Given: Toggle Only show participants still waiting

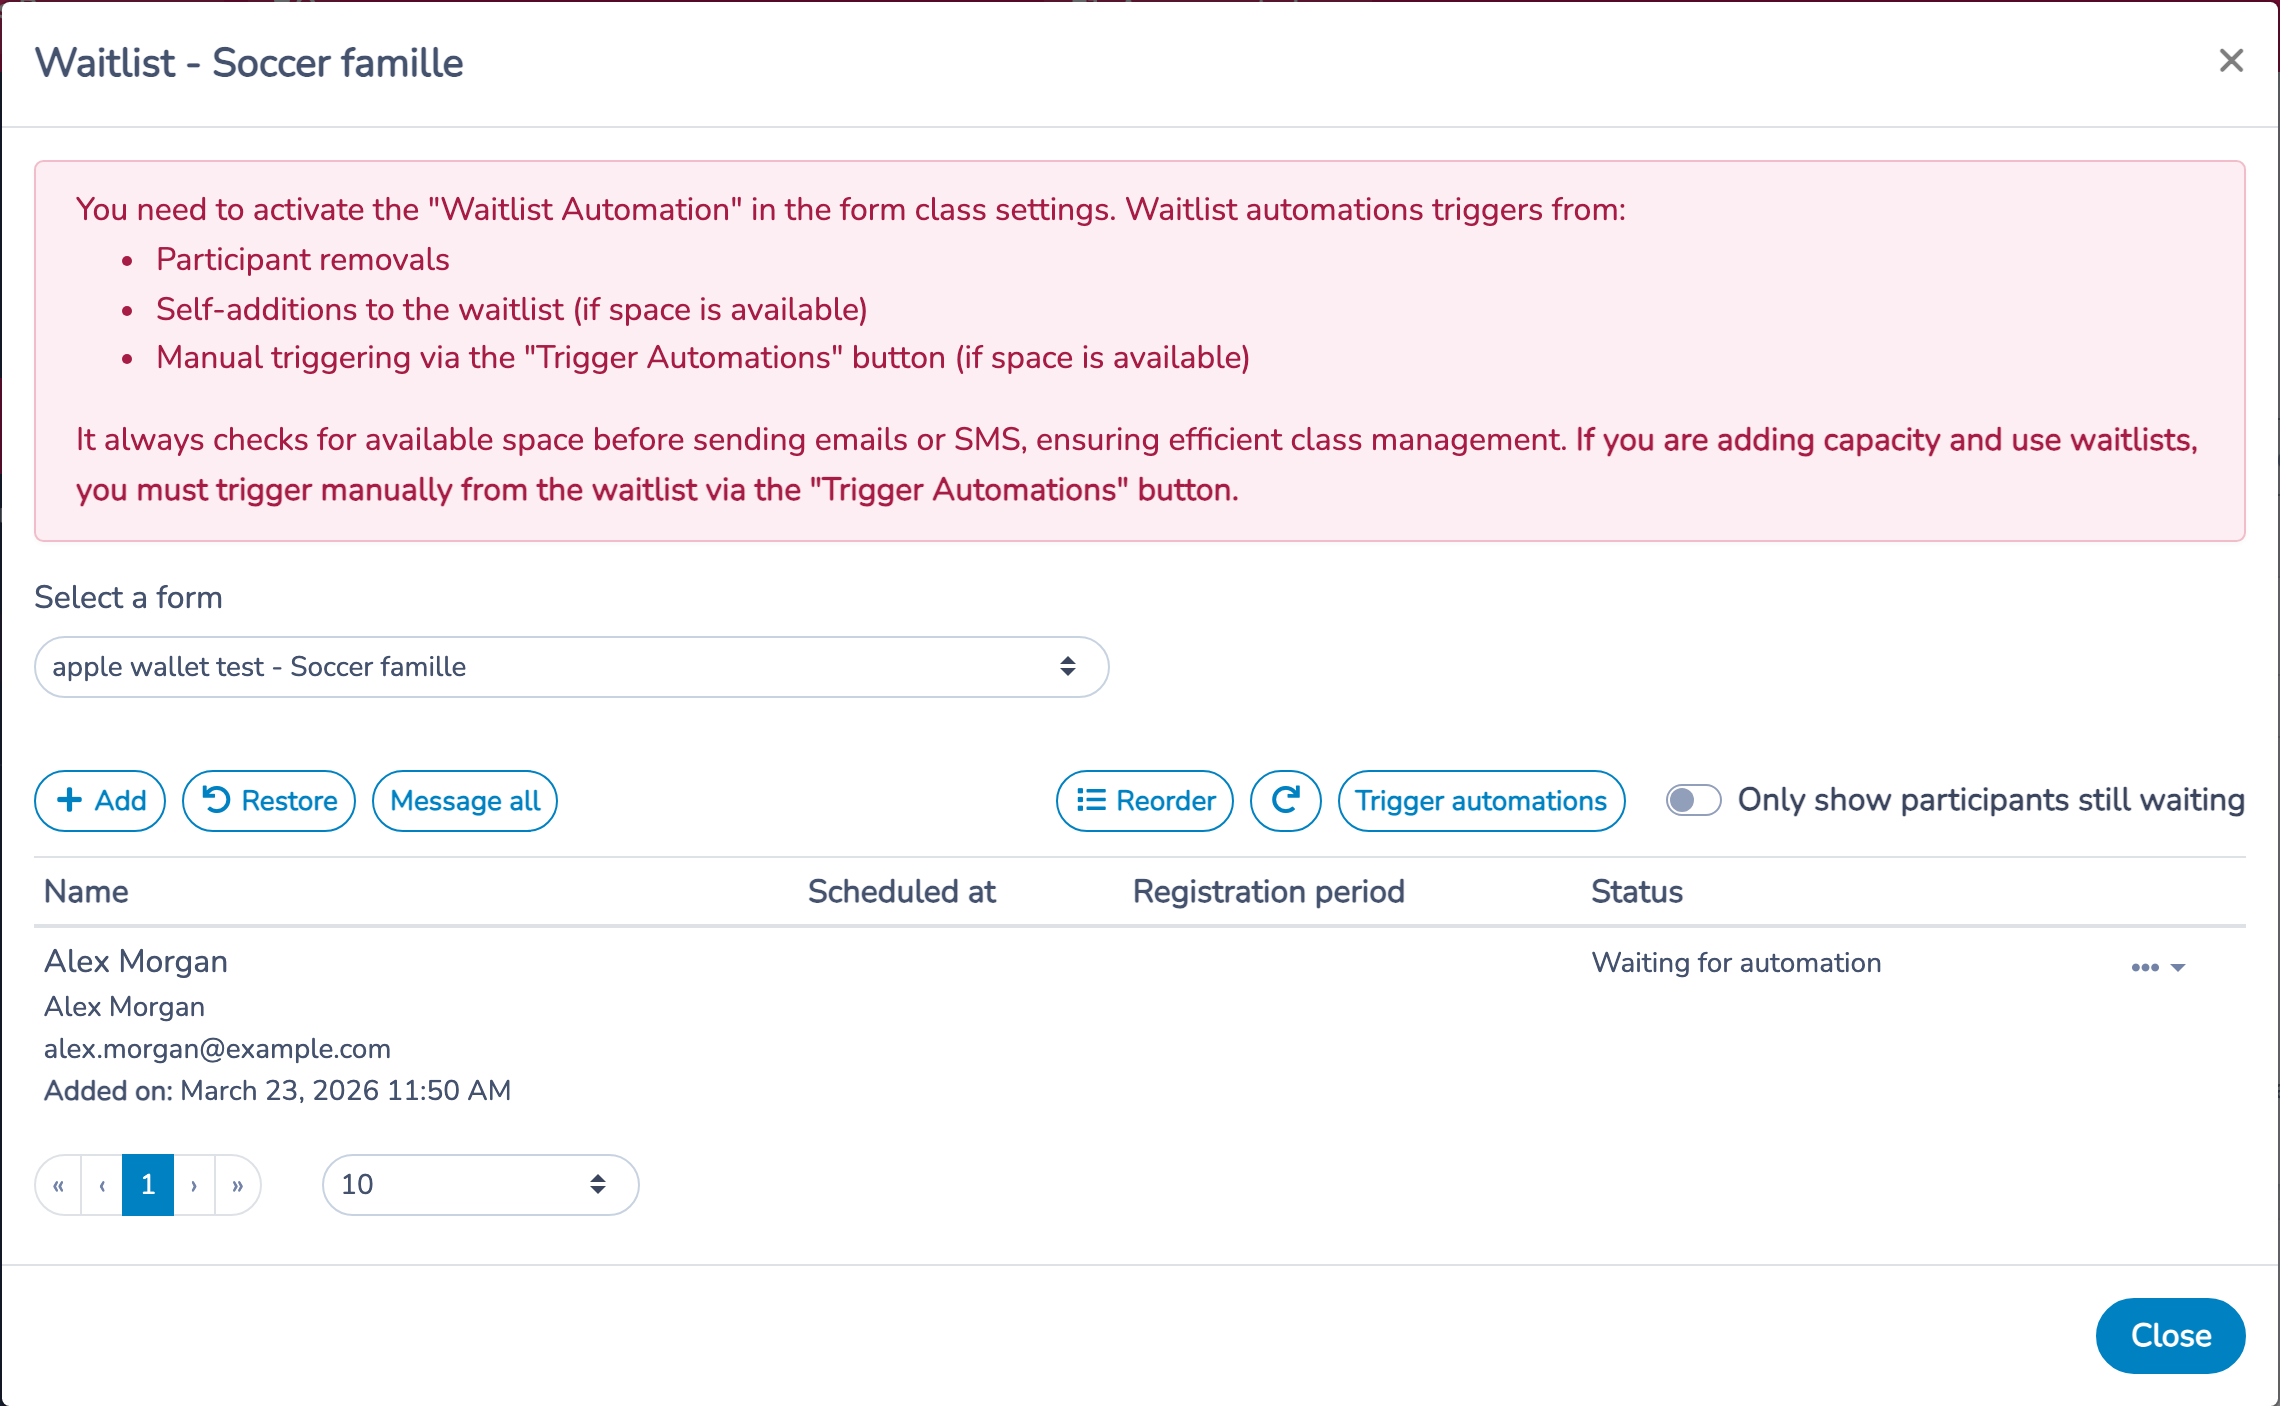Looking at the screenshot, I should (x=1693, y=800).
